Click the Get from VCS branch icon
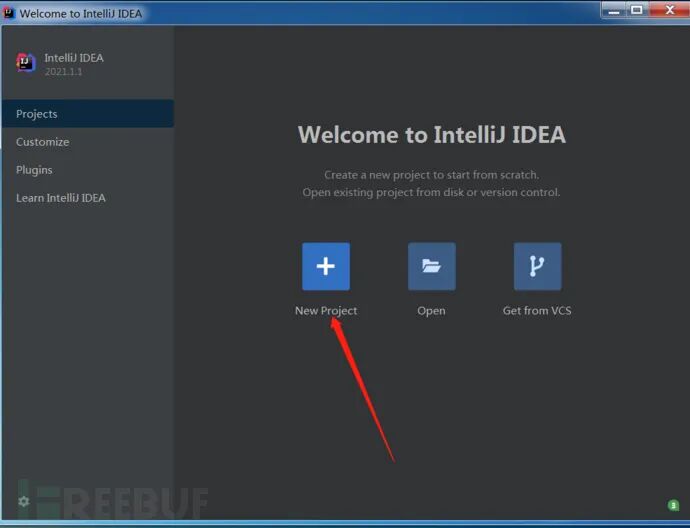The height and width of the screenshot is (528, 690). tap(537, 266)
